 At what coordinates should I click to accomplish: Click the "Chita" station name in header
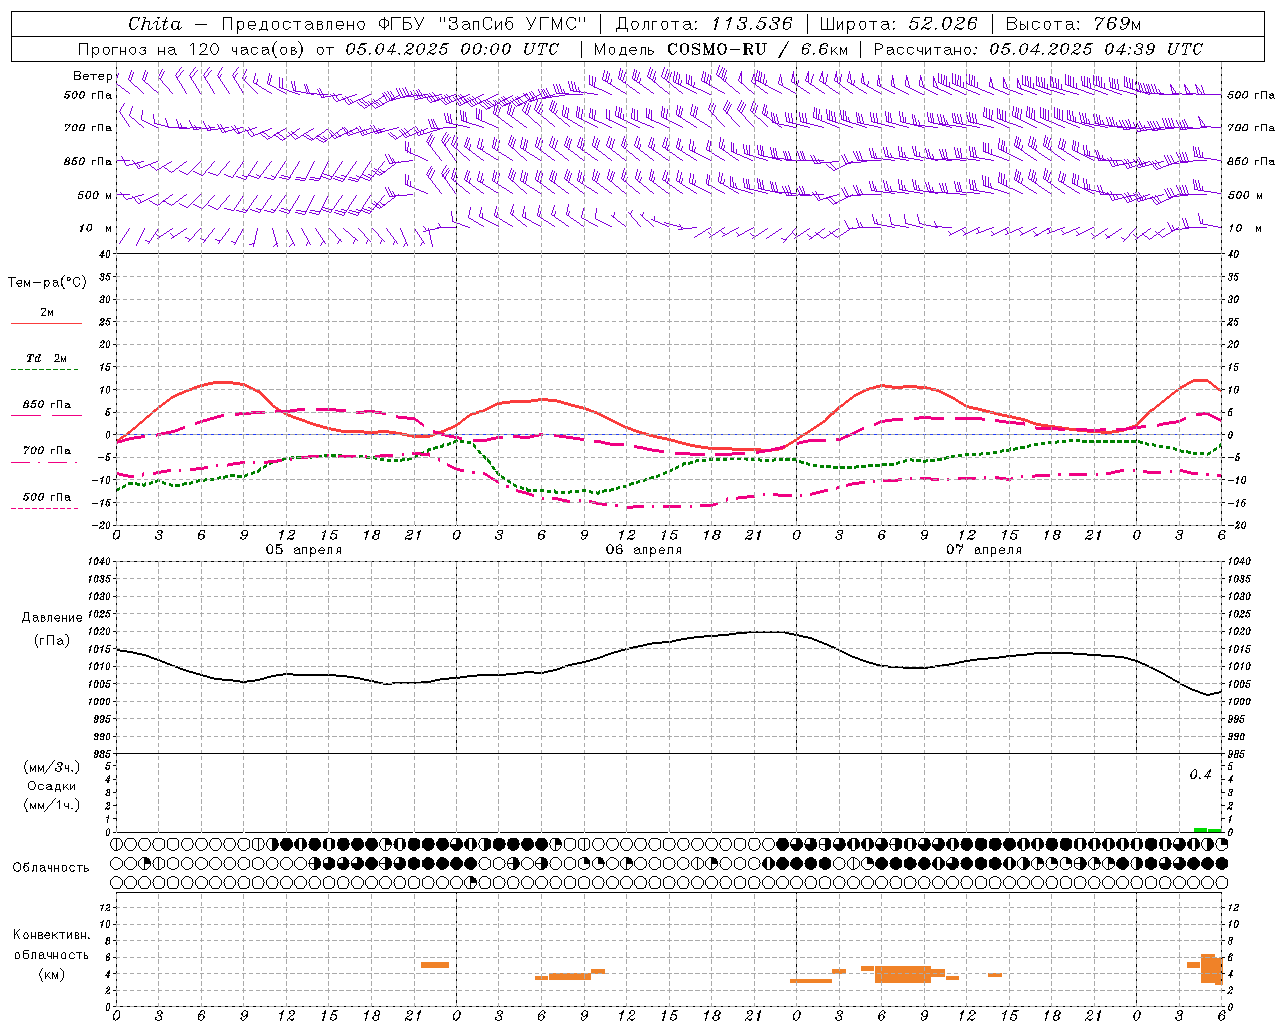(155, 24)
